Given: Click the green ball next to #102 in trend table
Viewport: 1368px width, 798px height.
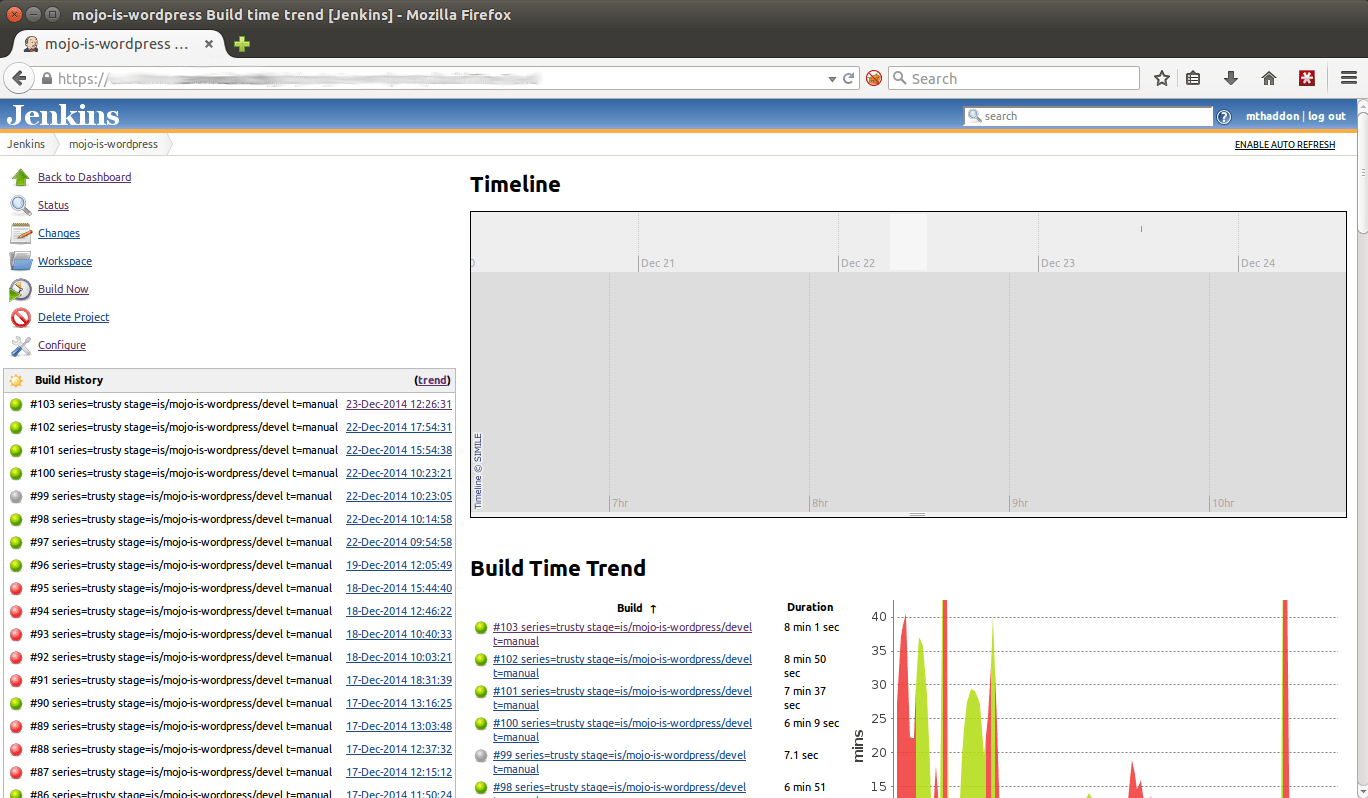Looking at the screenshot, I should (481, 660).
